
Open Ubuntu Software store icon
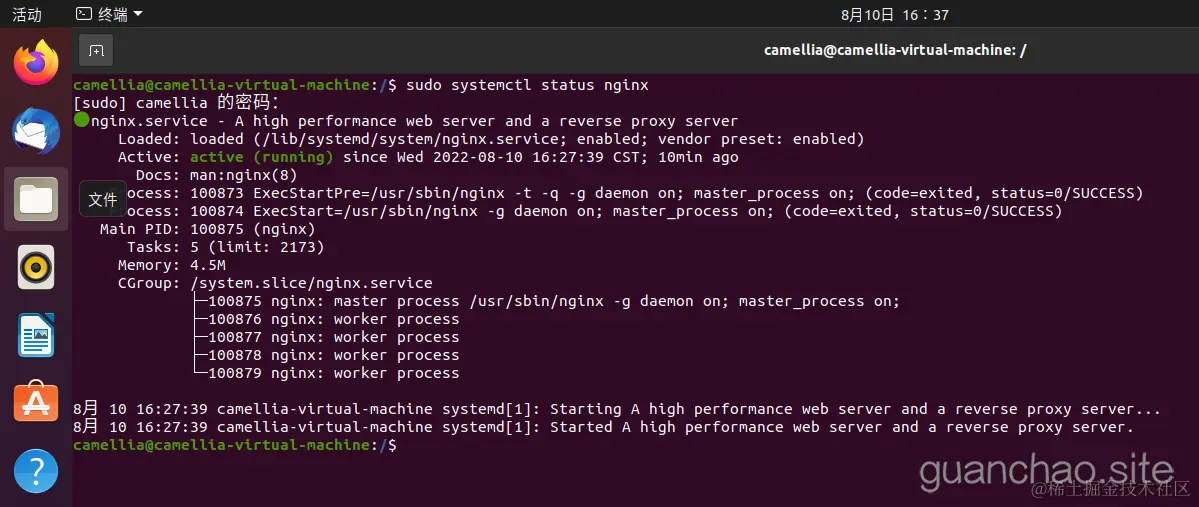point(36,402)
